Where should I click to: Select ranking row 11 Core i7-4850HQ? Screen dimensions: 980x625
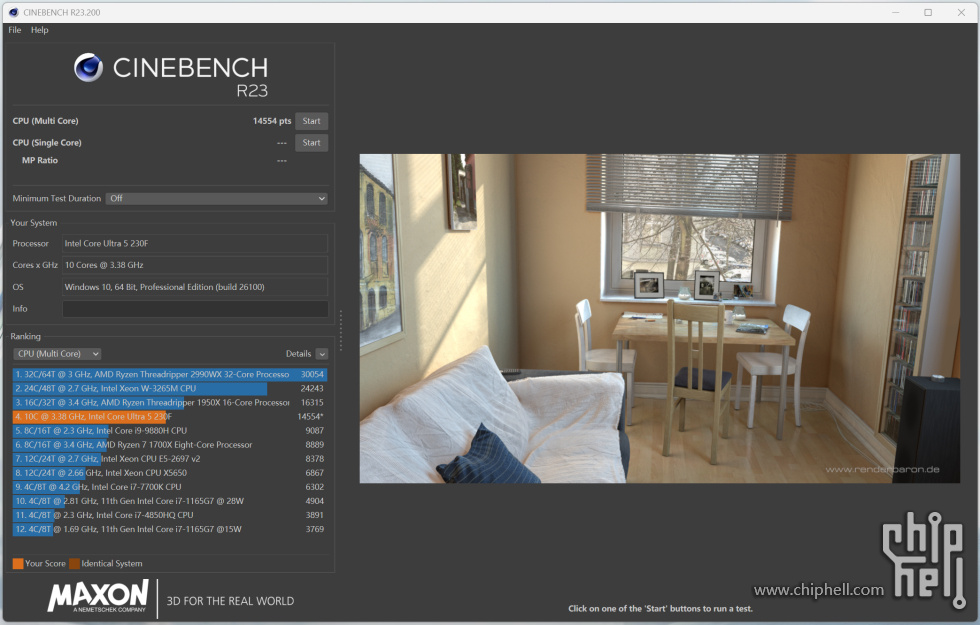(169, 515)
